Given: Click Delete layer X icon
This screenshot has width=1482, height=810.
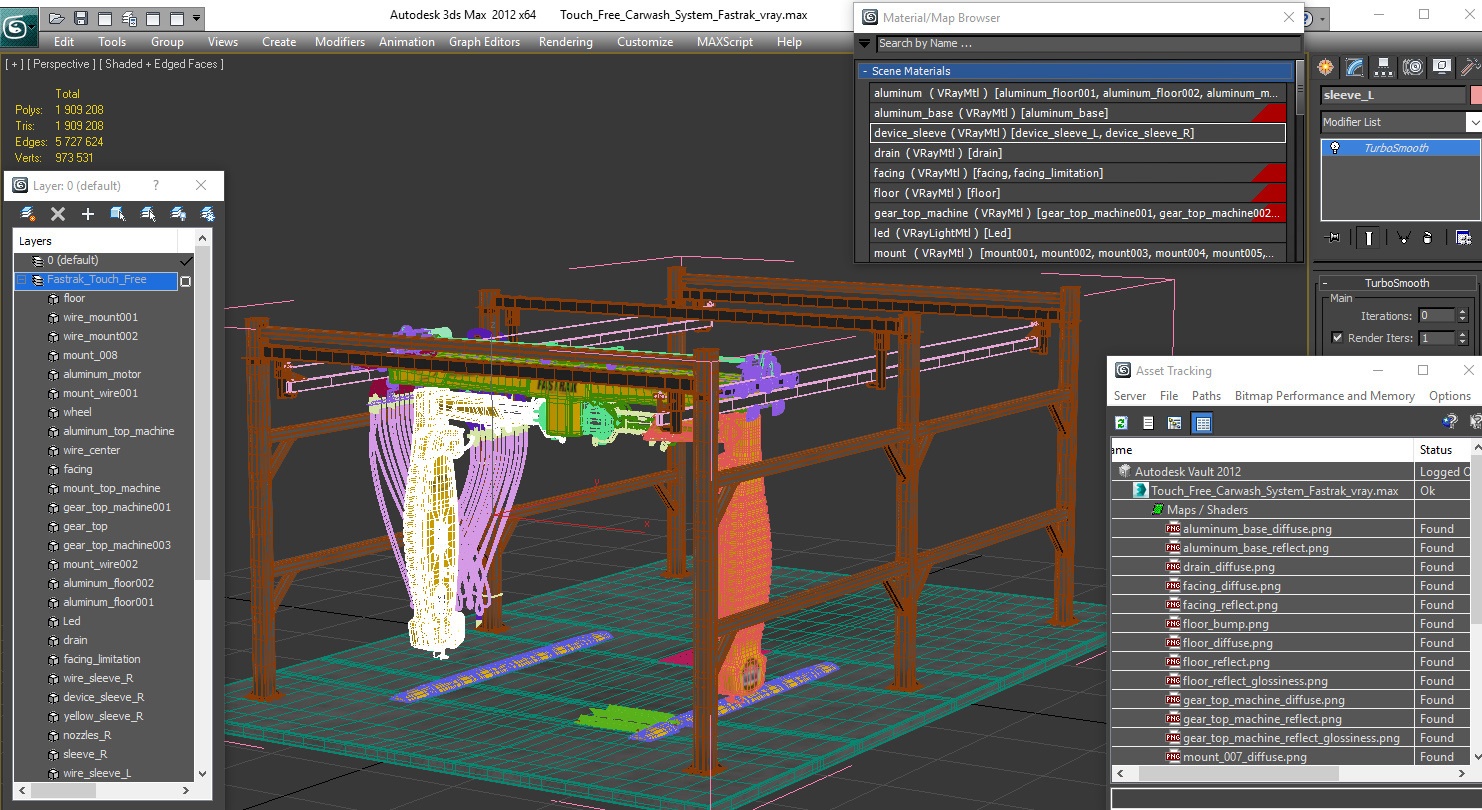Looking at the screenshot, I should 58,214.
